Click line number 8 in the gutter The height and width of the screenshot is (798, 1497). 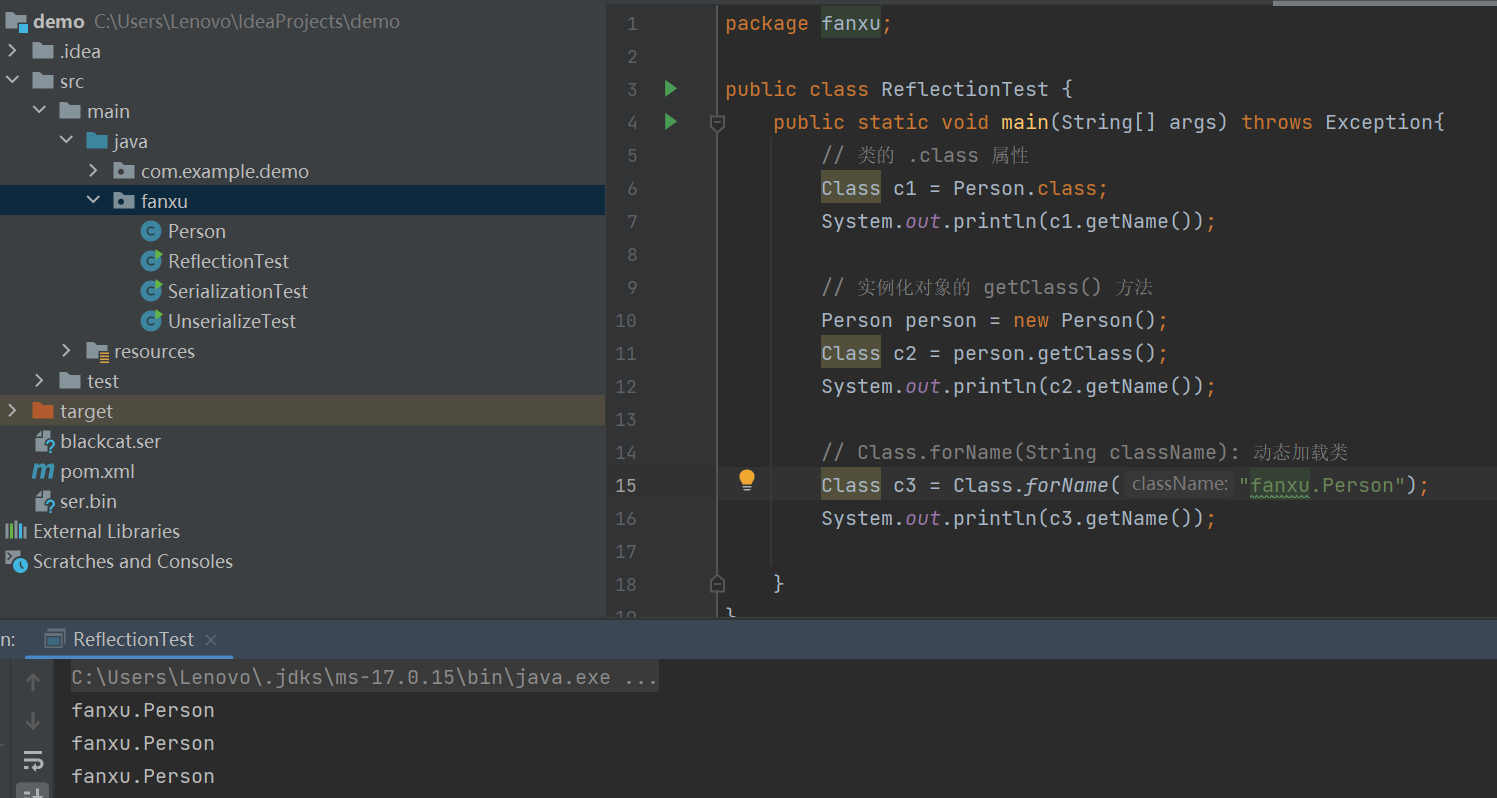[x=631, y=255]
